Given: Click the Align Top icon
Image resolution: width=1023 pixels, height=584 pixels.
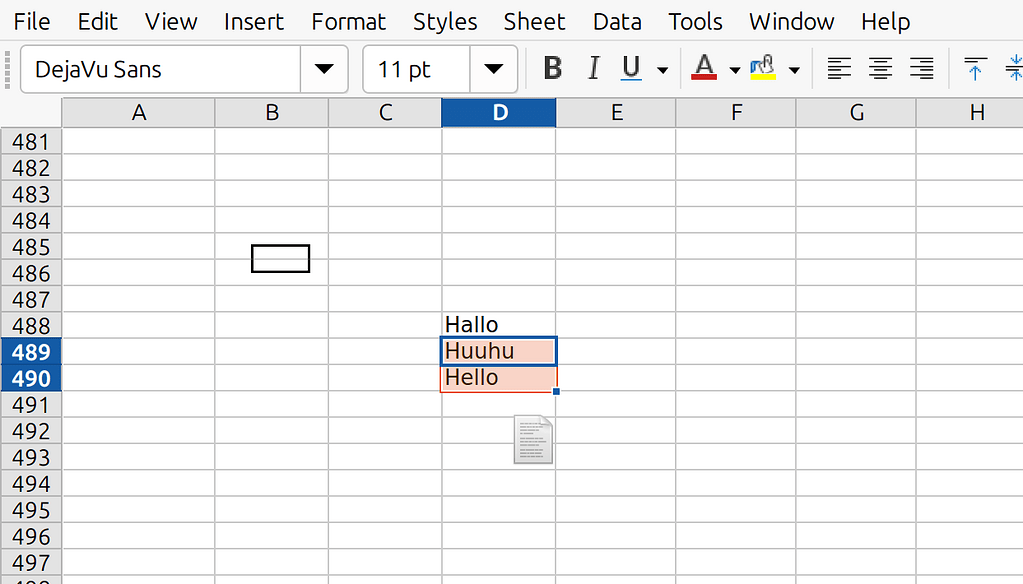Looking at the screenshot, I should [x=975, y=68].
